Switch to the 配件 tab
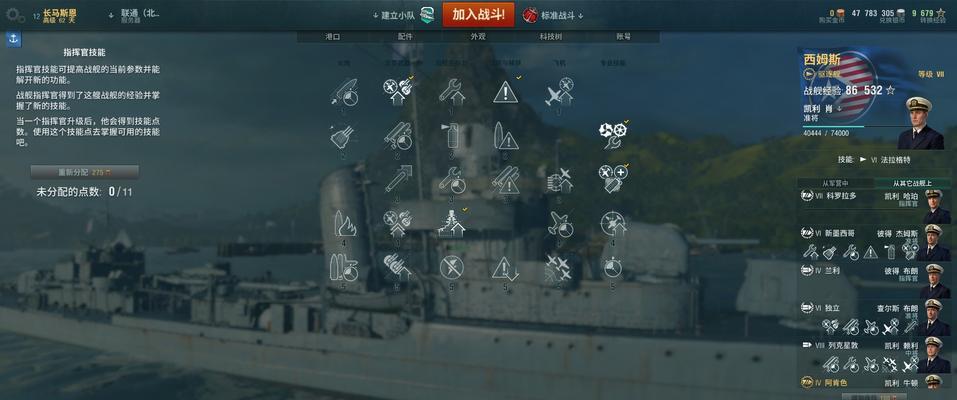The image size is (957, 400). 405,37
